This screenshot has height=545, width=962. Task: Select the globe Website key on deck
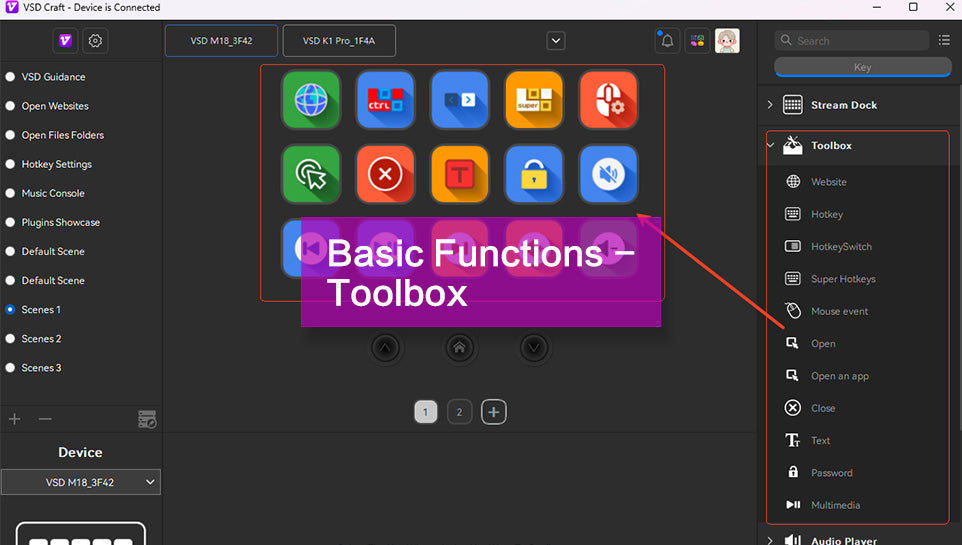311,100
